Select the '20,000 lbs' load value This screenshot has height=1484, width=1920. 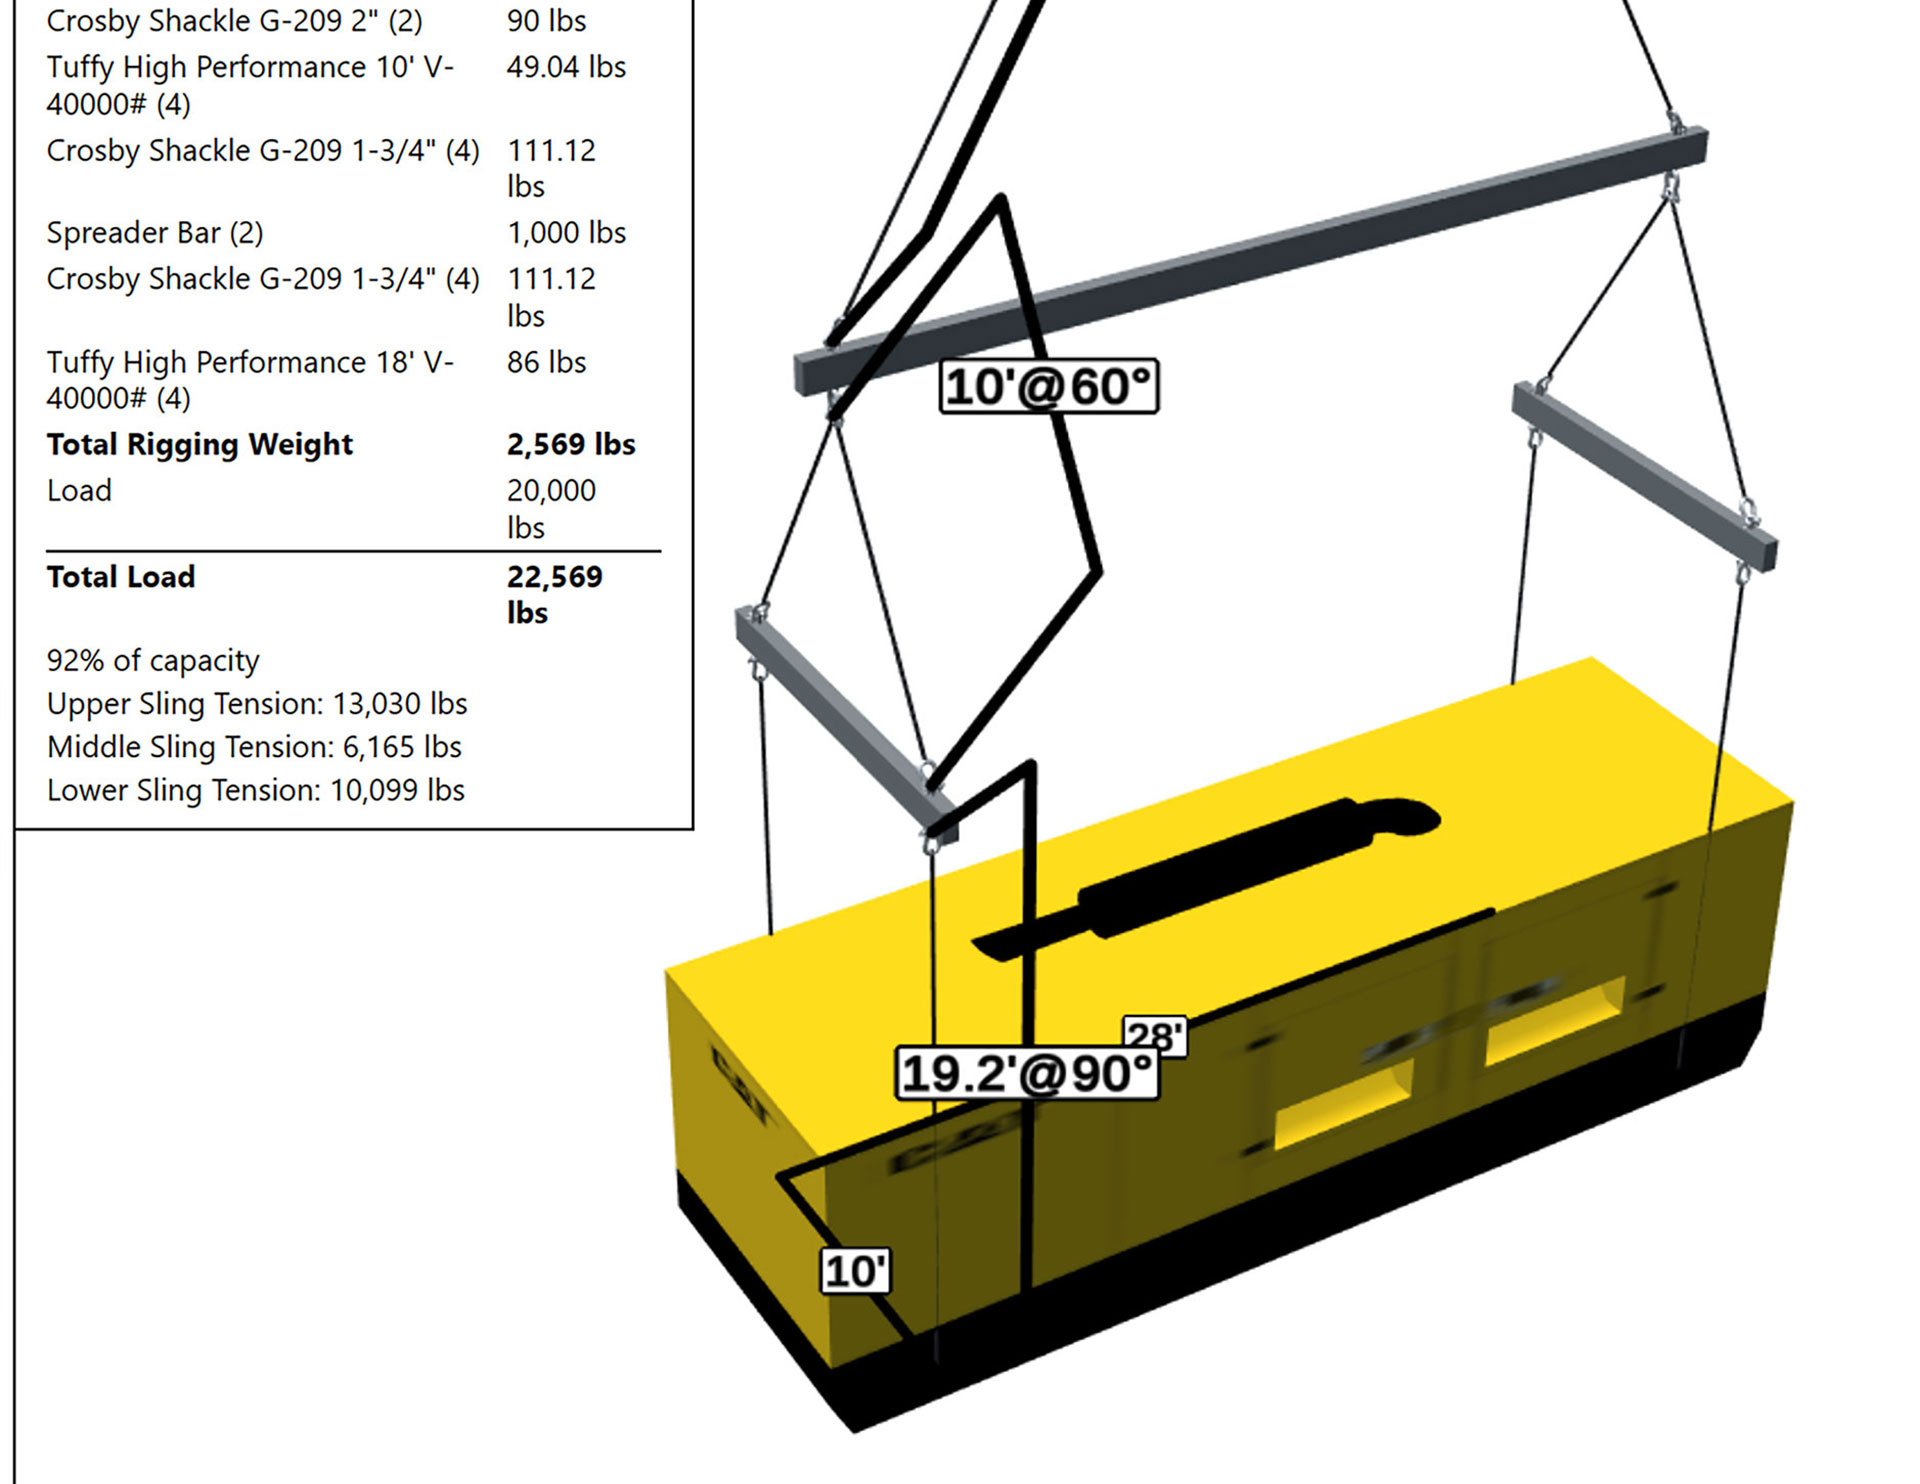point(551,509)
